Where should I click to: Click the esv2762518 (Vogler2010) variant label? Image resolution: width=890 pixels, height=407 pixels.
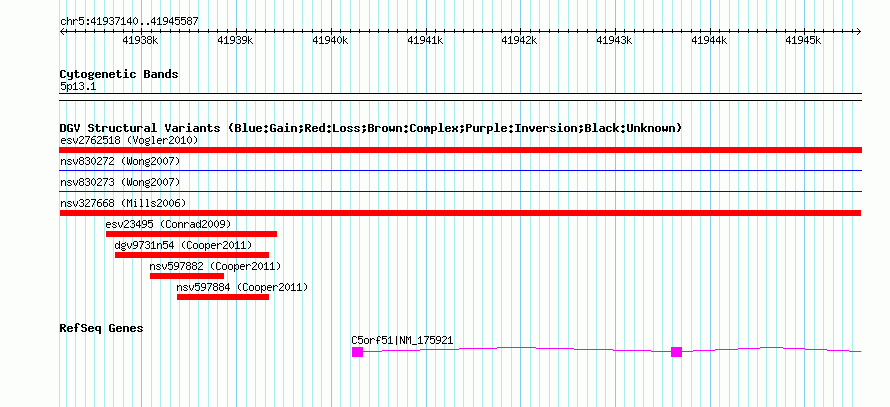[129, 140]
